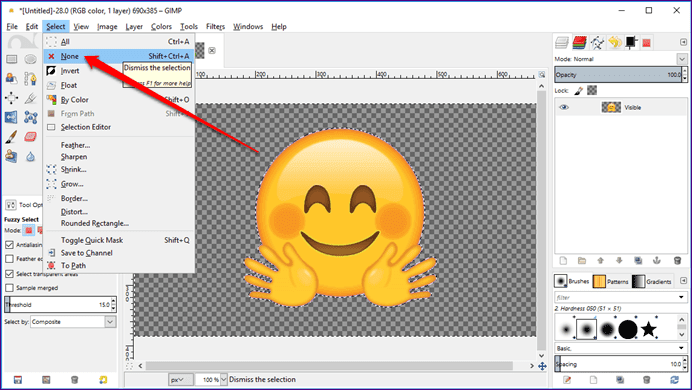692x390 pixels.
Task: Adjust the layer Opacity slider
Action: click(618, 75)
